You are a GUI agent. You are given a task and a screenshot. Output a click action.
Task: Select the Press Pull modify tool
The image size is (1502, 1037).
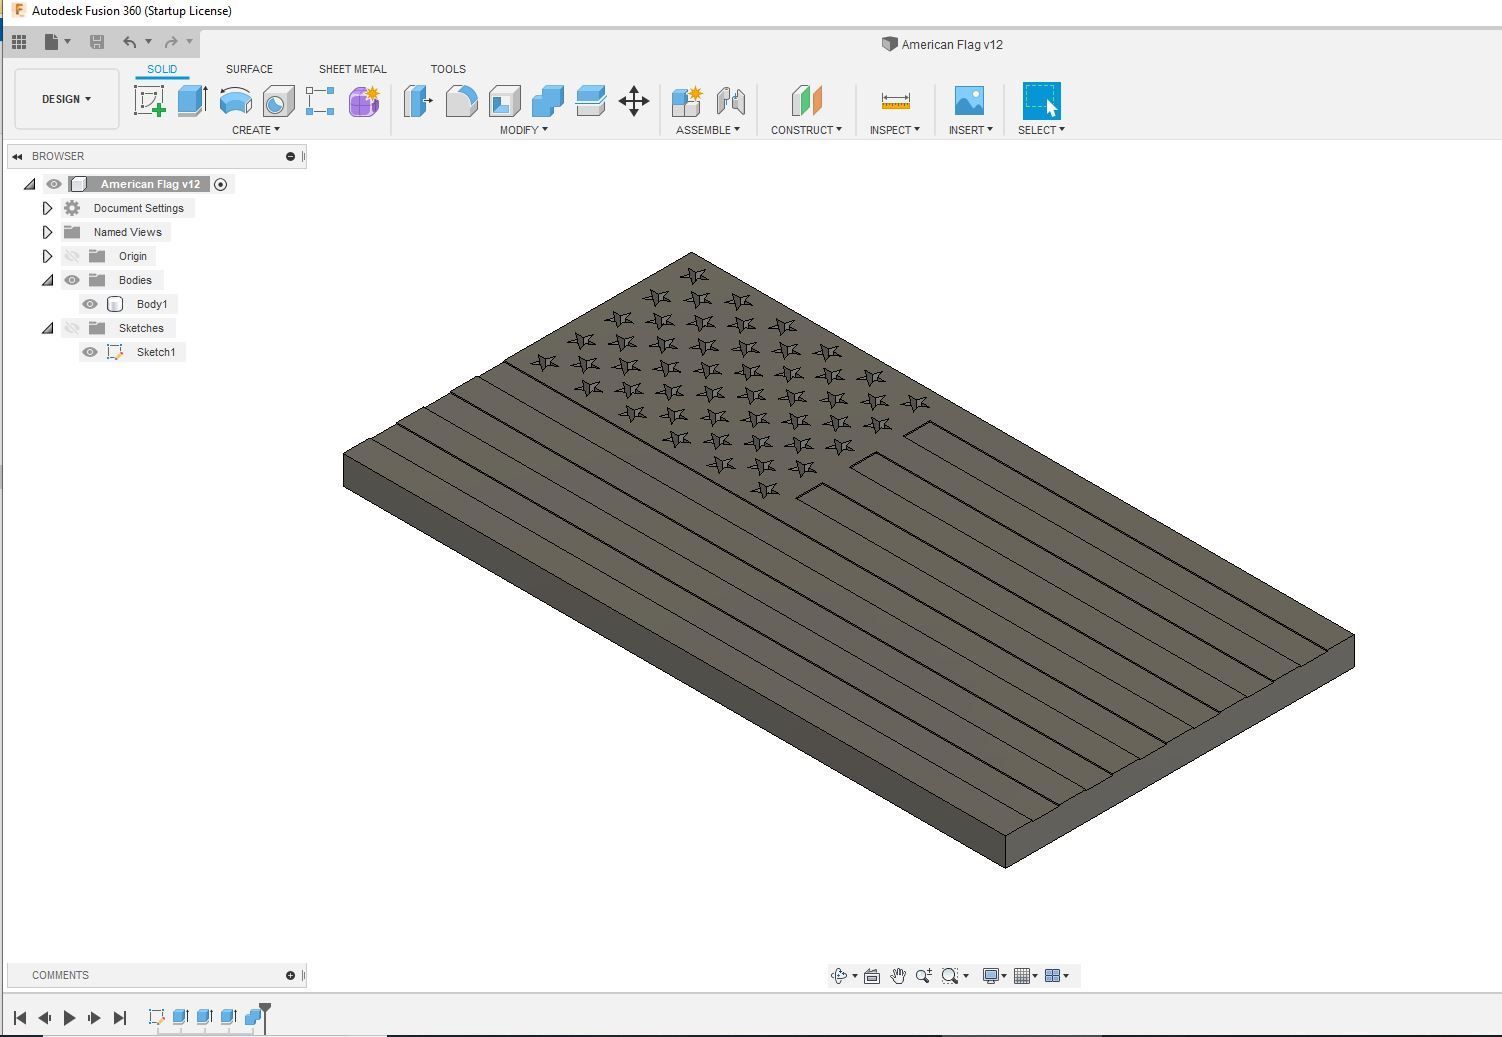point(416,101)
